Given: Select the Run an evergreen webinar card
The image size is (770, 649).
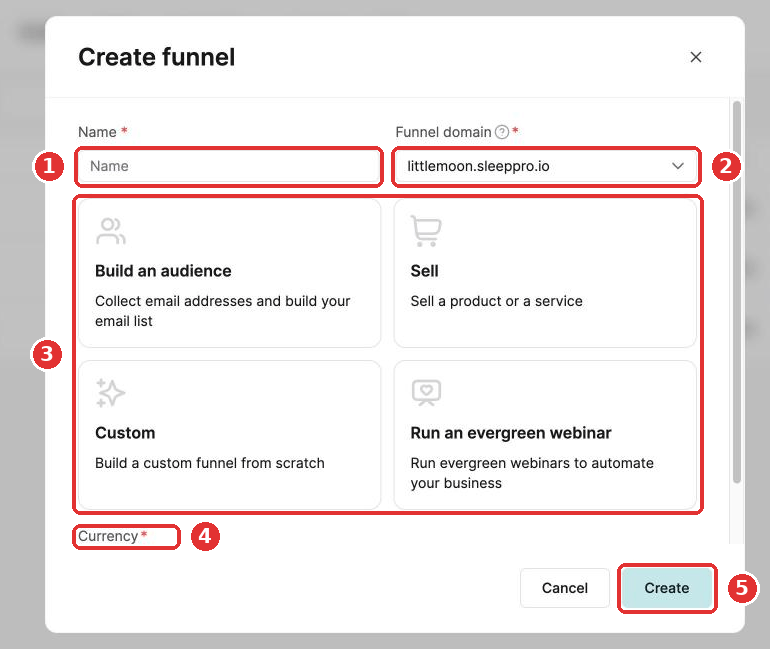Looking at the screenshot, I should [x=545, y=435].
